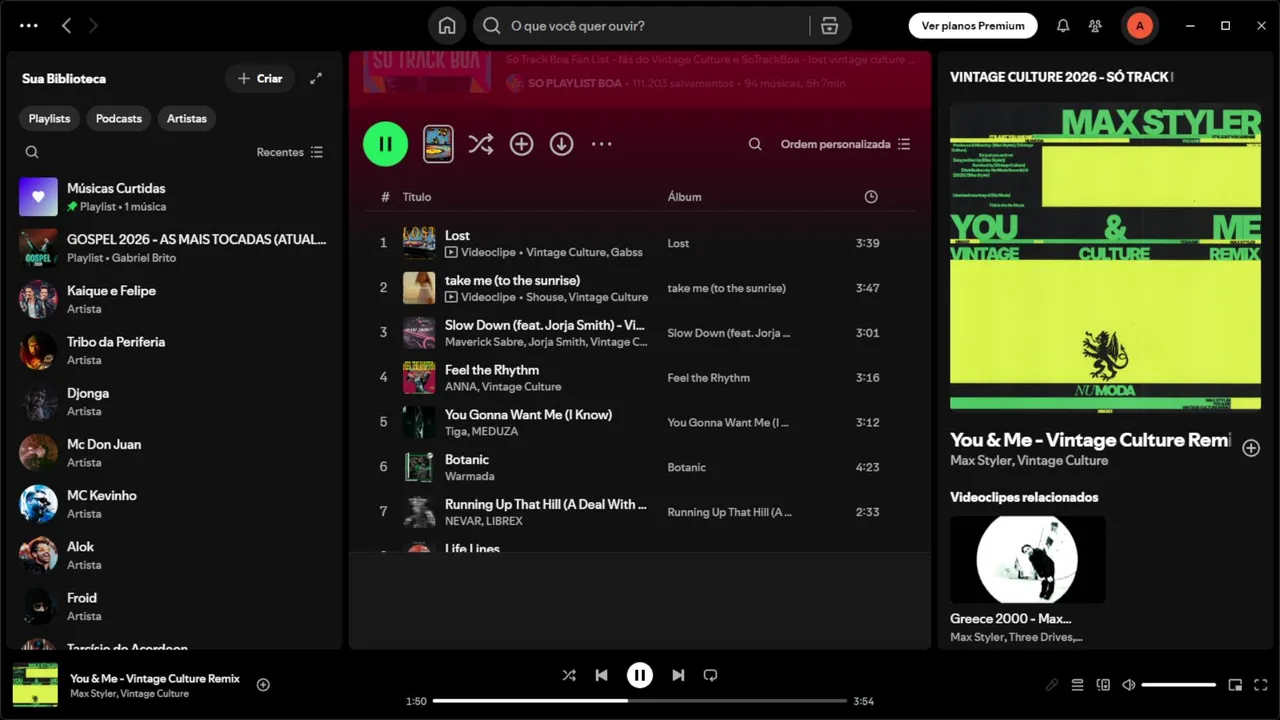Download the playlist arrow icon
This screenshot has height=720, width=1280.
pyautogui.click(x=561, y=144)
